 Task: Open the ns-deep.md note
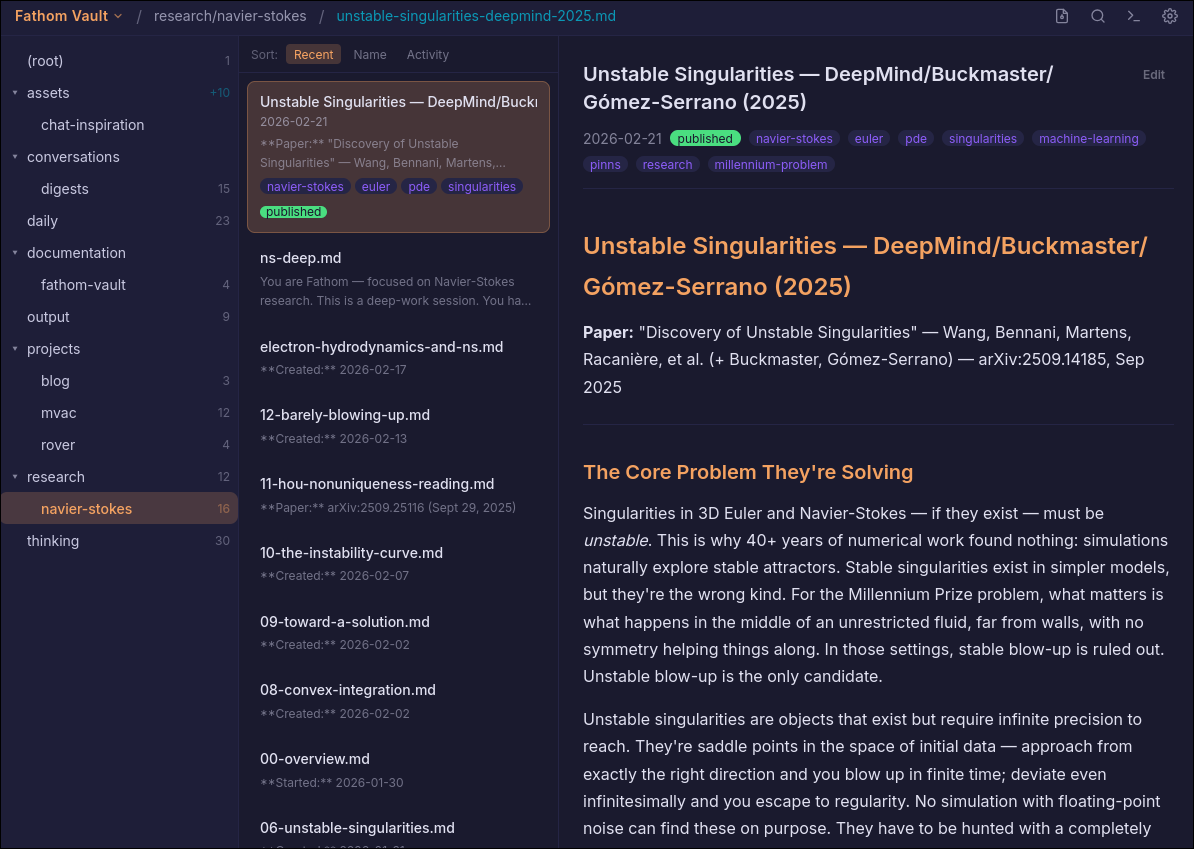point(300,257)
